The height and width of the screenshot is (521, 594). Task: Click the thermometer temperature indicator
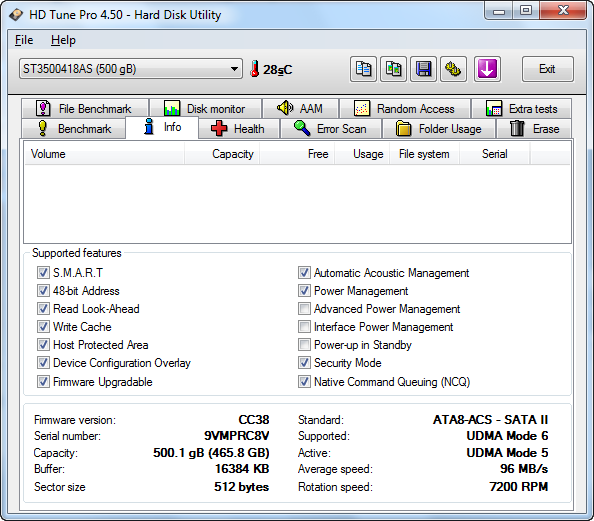255,69
